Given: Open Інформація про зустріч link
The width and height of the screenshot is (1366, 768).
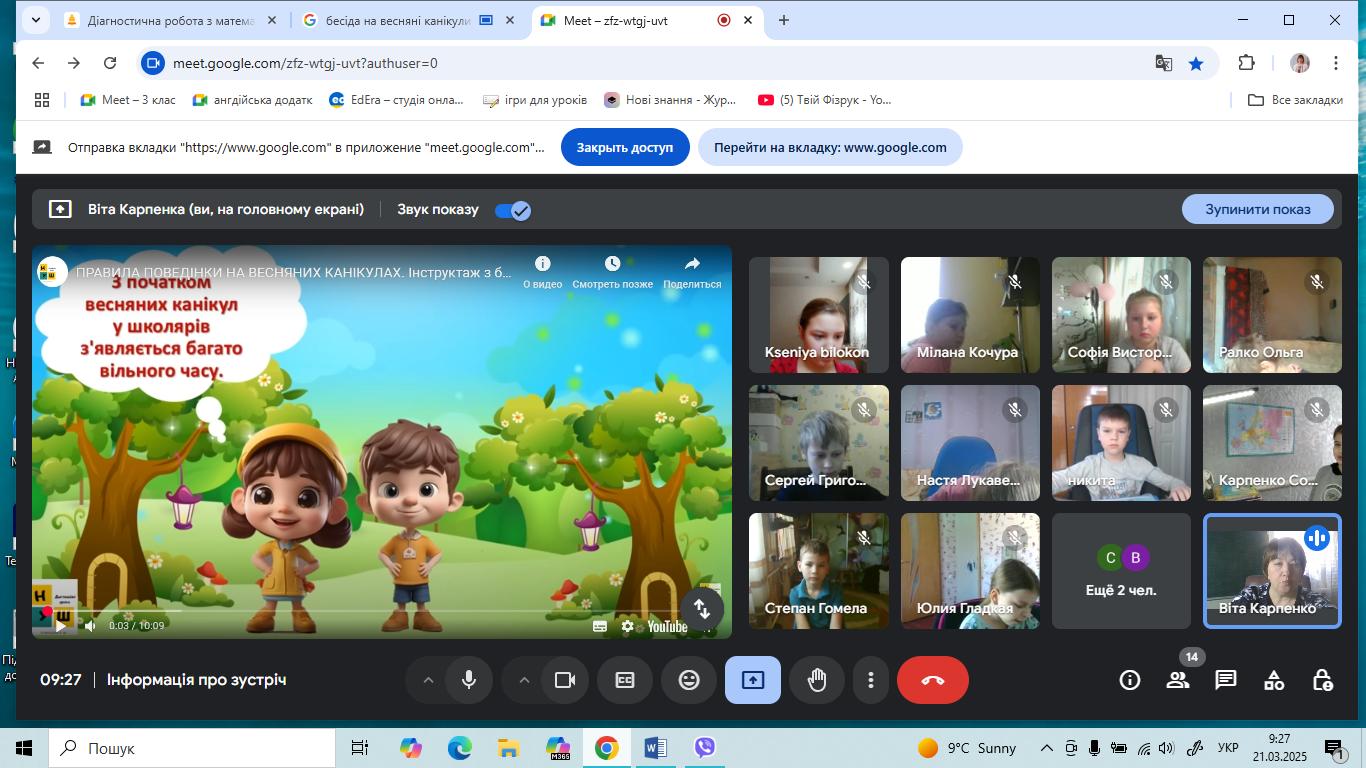Looking at the screenshot, I should click(197, 680).
